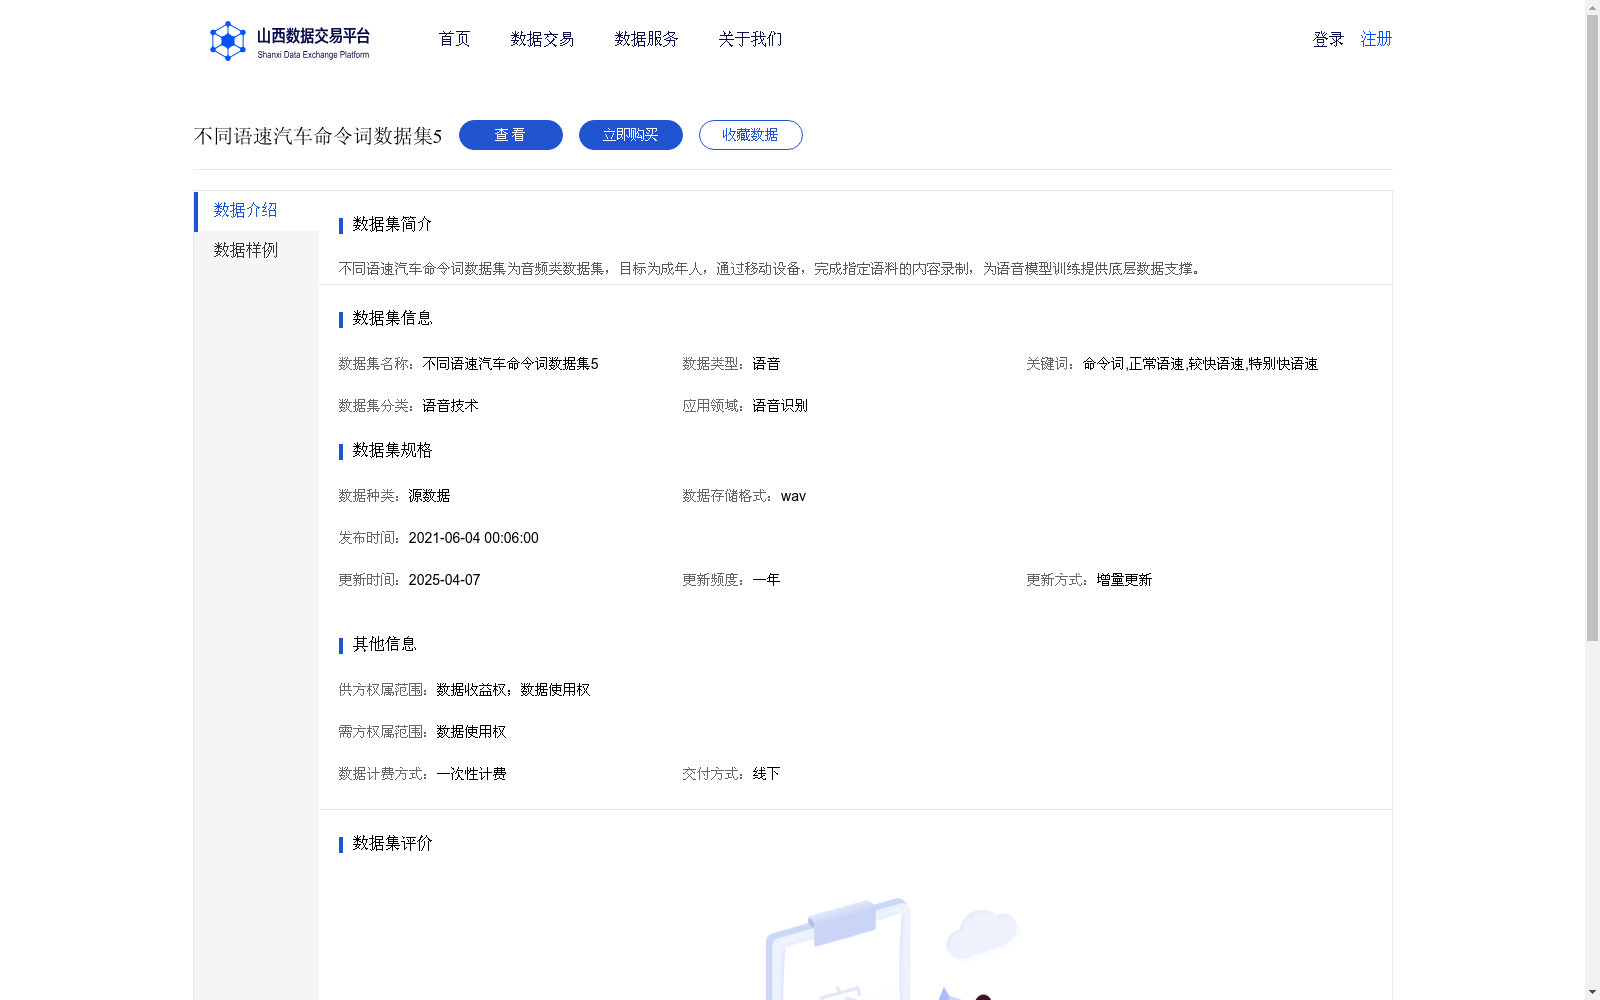Click the update method value 增量更新
This screenshot has width=1600, height=1000.
tap(1124, 580)
